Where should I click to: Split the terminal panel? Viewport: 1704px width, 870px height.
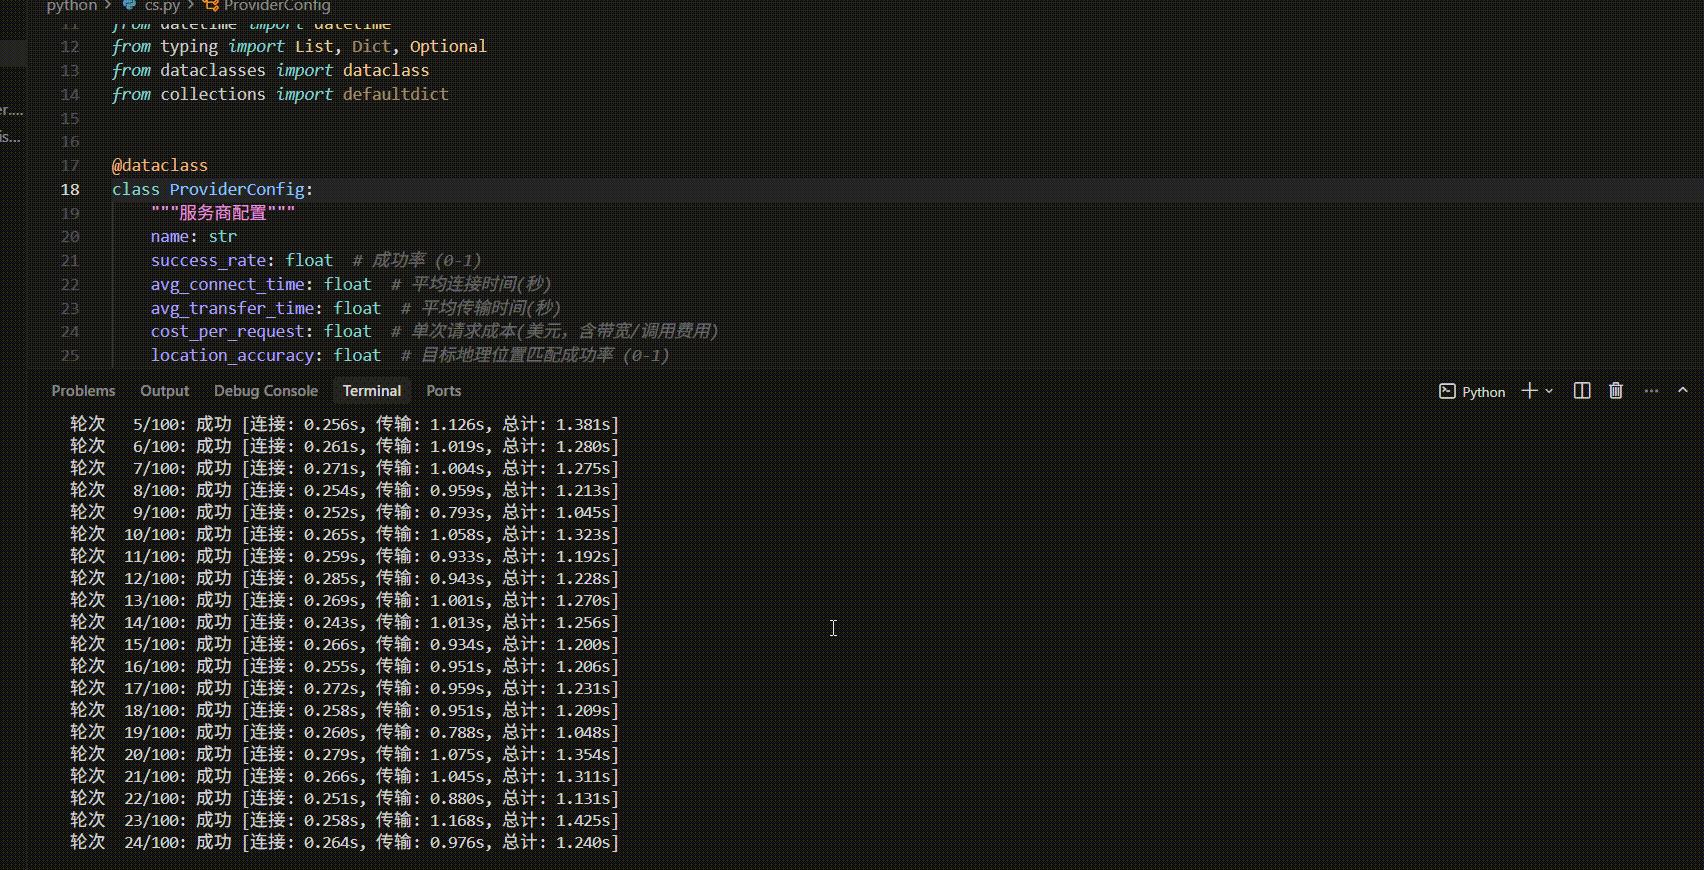pyautogui.click(x=1582, y=391)
